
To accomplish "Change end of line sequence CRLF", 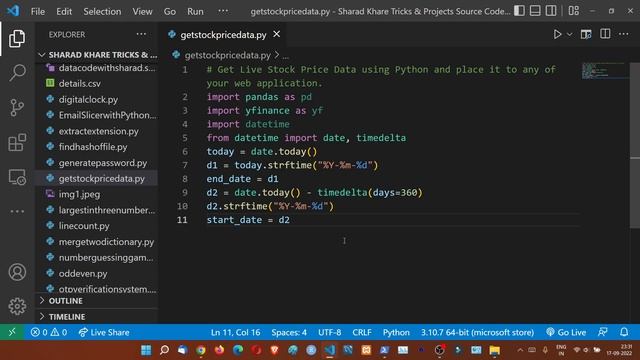I will tap(362, 332).
